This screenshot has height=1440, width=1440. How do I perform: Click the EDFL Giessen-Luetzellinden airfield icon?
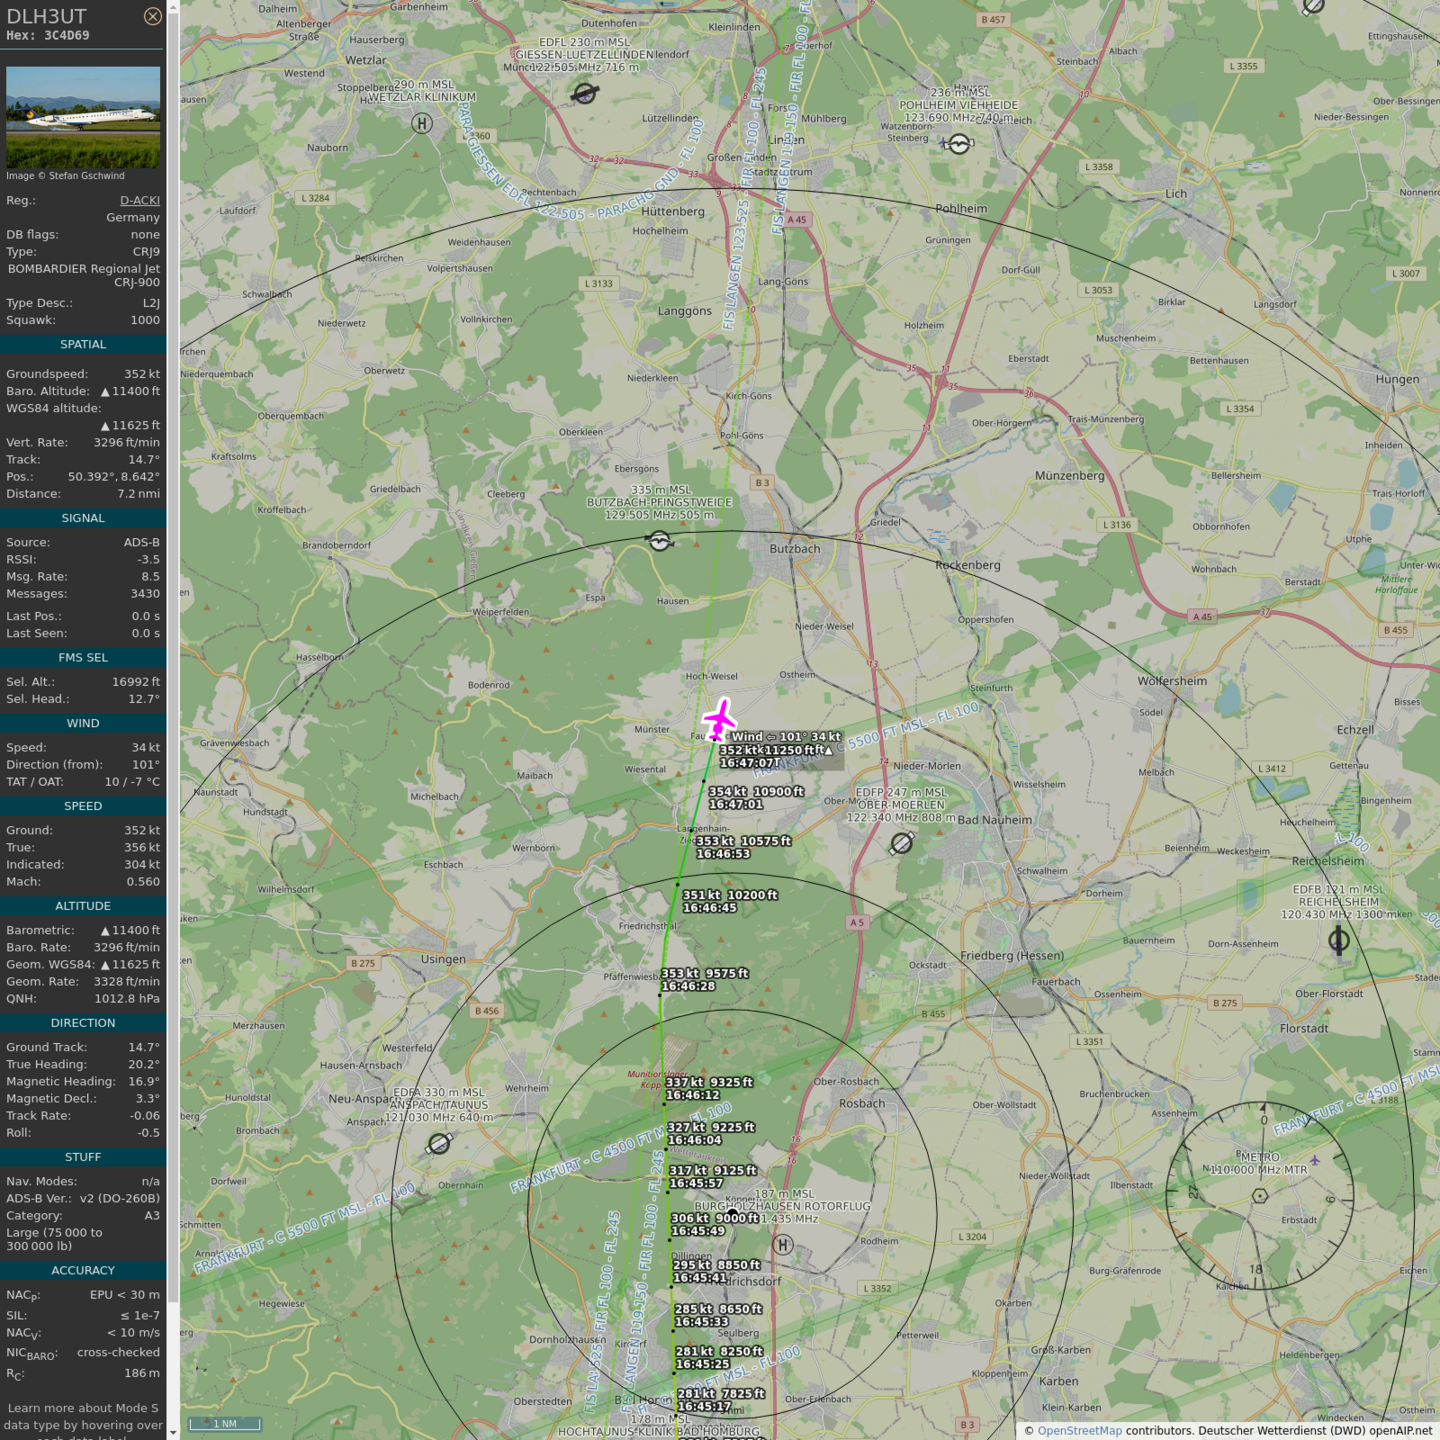[585, 94]
